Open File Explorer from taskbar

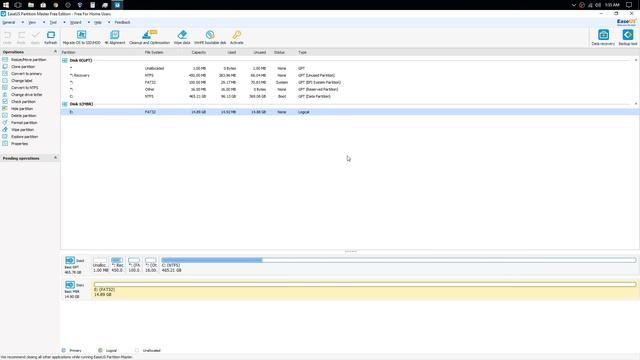tap(31, 5)
